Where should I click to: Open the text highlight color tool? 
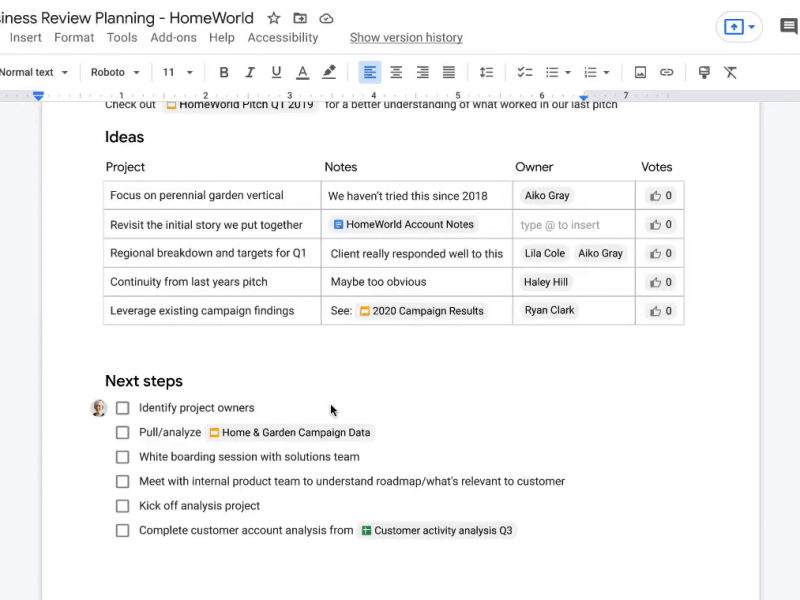pyautogui.click(x=329, y=72)
